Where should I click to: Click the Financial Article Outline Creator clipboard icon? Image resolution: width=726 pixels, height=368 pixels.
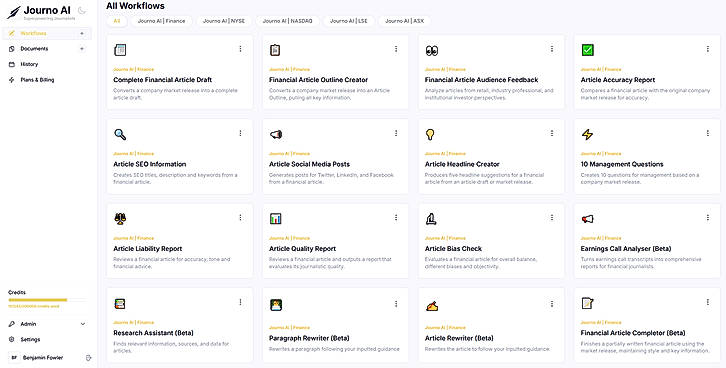275,50
